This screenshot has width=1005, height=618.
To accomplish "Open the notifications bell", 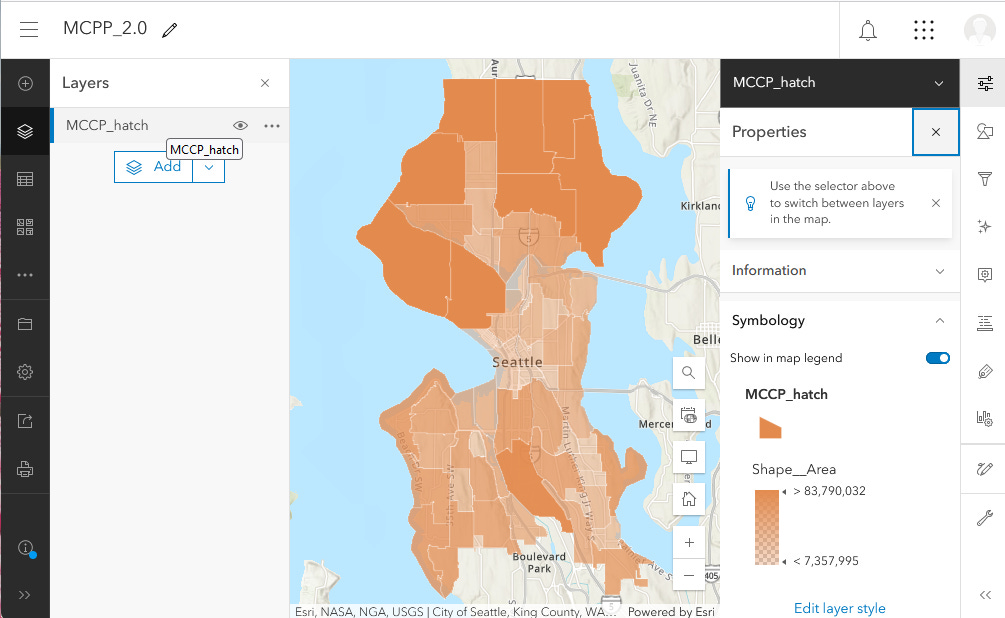I will [867, 30].
